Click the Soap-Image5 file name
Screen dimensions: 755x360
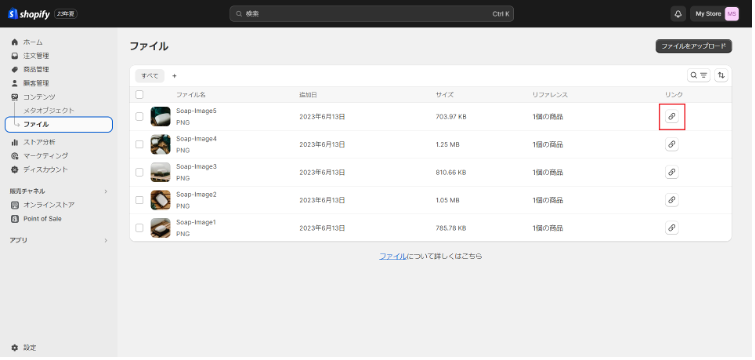click(196, 111)
